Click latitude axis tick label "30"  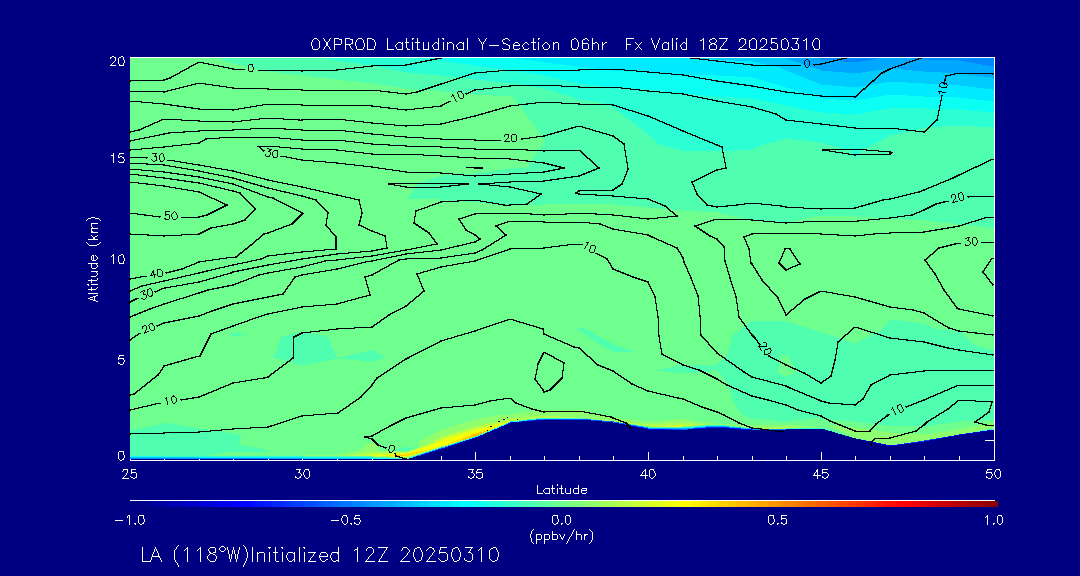pyautogui.click(x=302, y=474)
